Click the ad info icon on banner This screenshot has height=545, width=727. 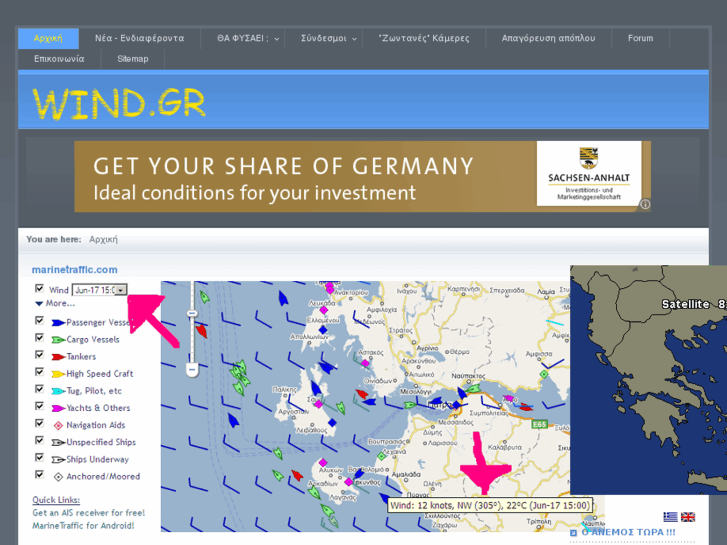point(645,205)
